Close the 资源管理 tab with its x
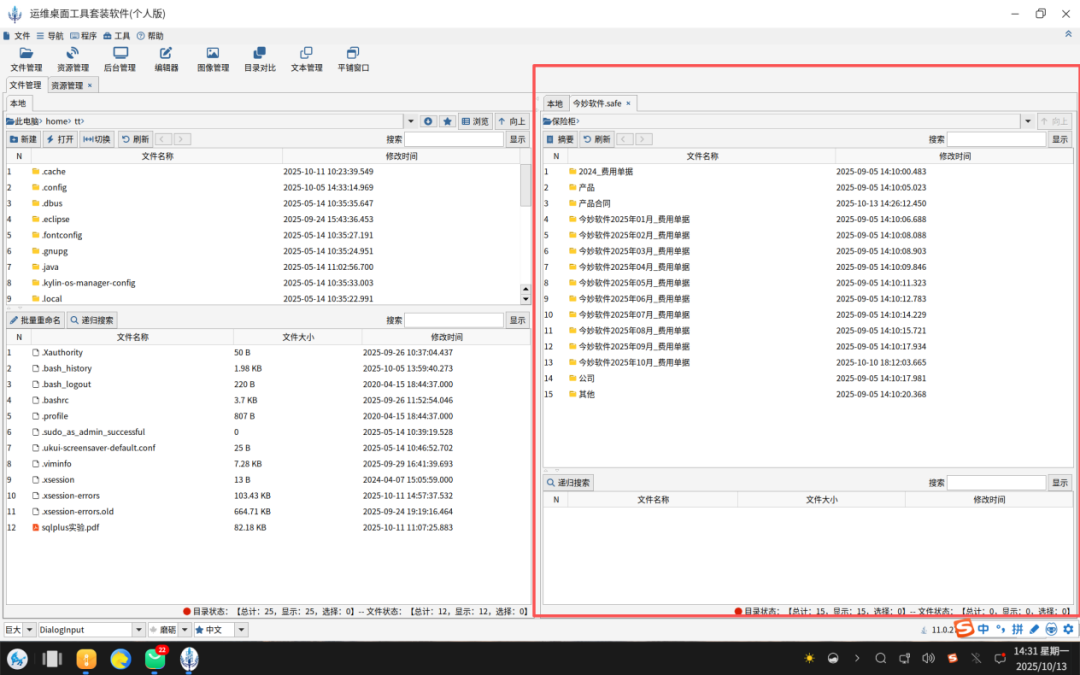 (x=90, y=85)
